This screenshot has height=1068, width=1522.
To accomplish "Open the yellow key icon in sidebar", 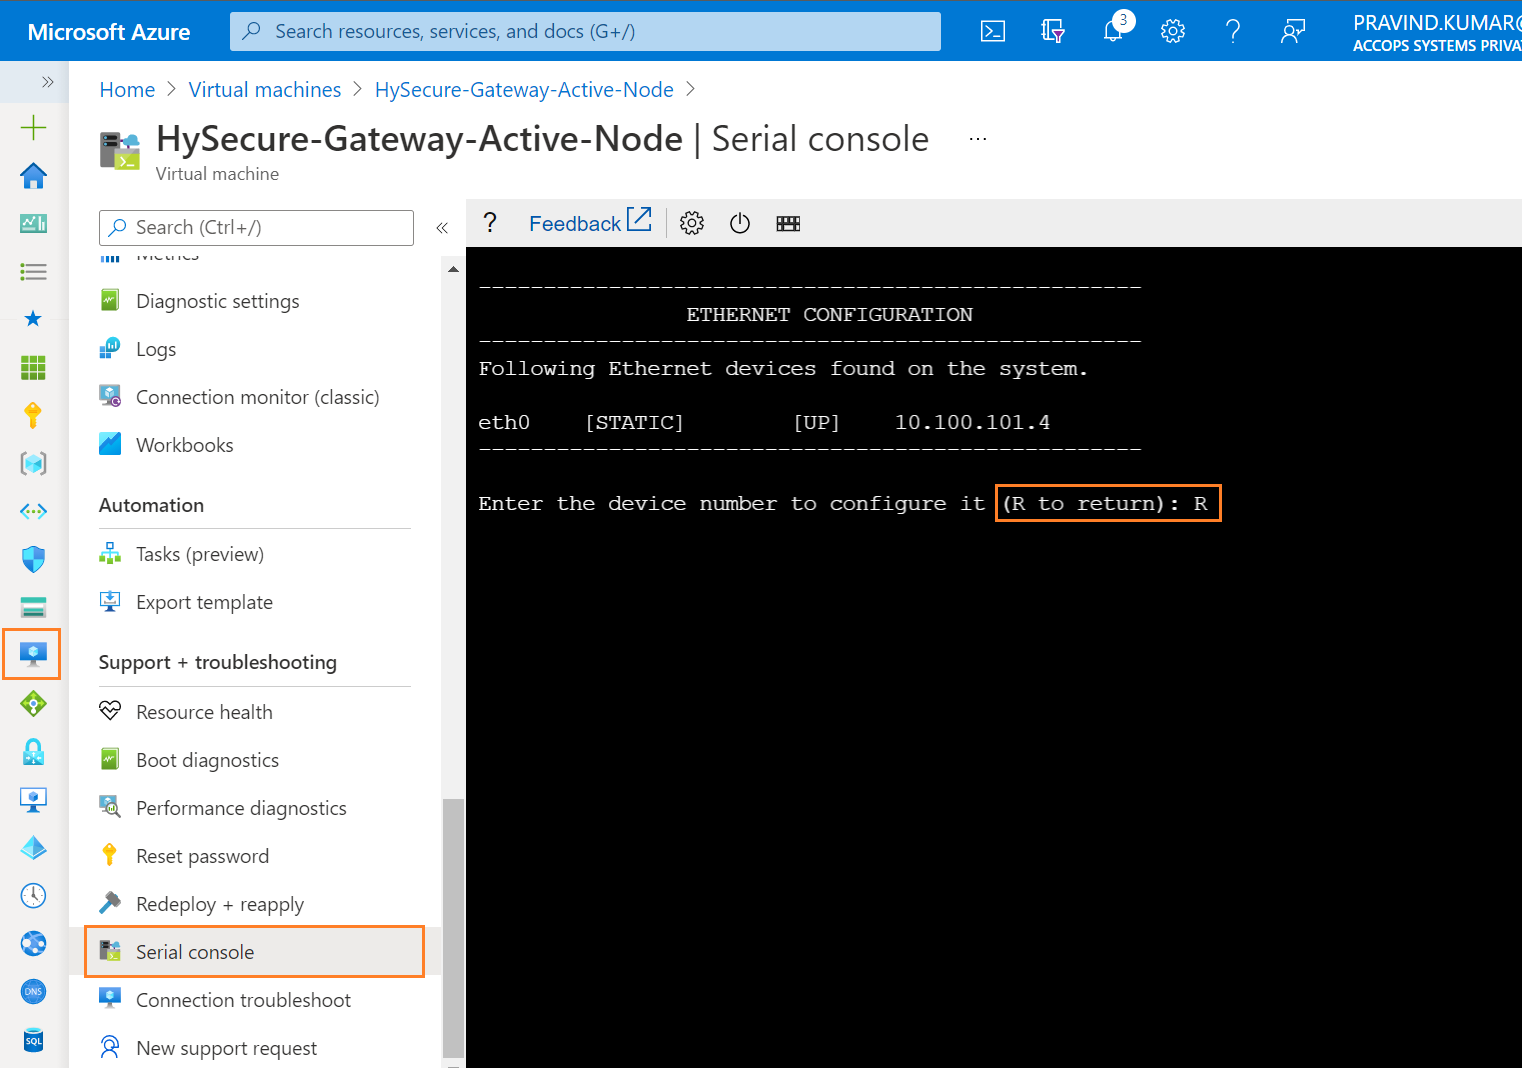I will pyautogui.click(x=33, y=415).
